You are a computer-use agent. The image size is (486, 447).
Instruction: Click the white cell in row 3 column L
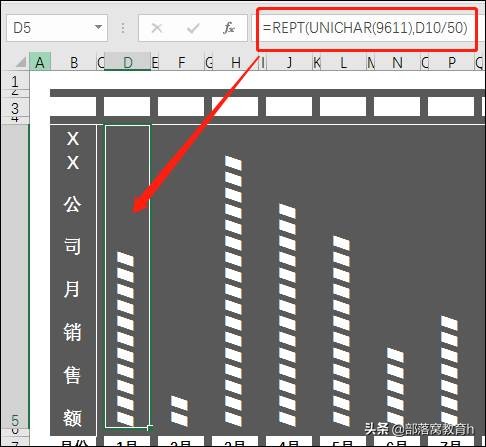point(343,107)
